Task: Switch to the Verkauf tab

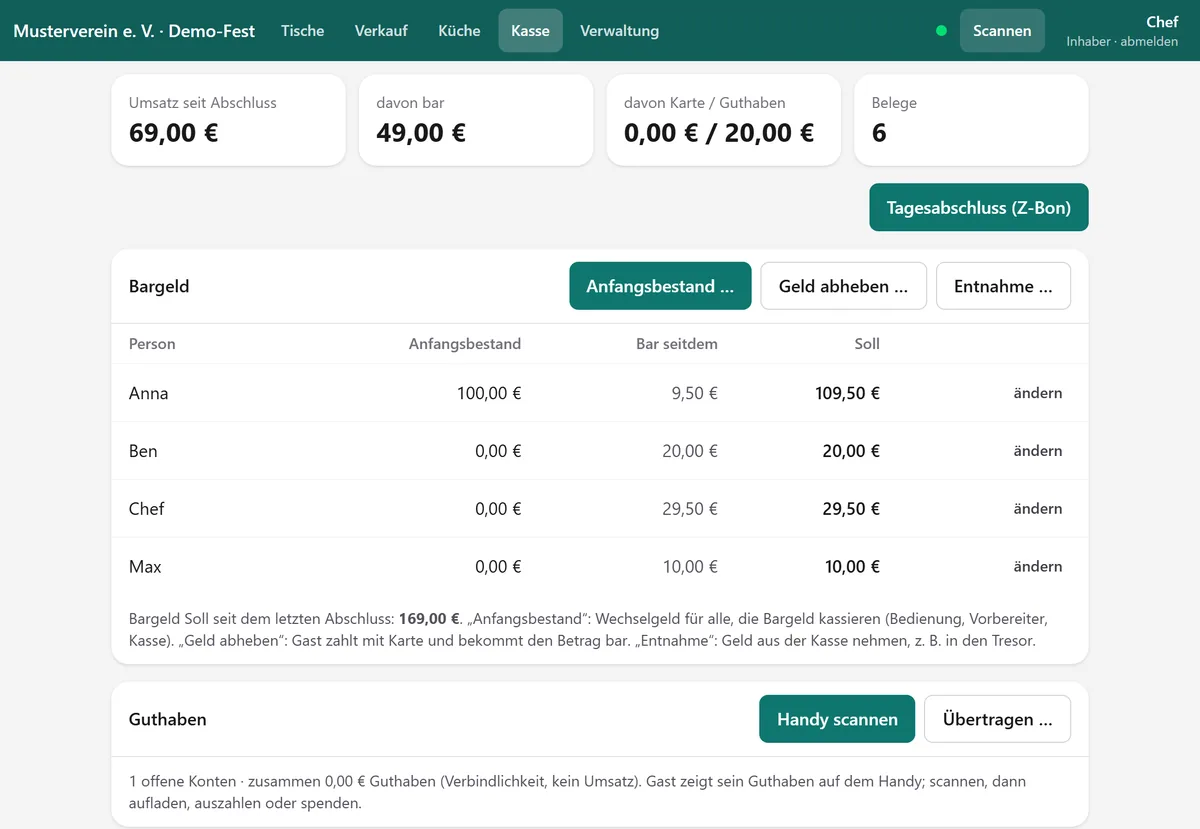Action: 381,30
